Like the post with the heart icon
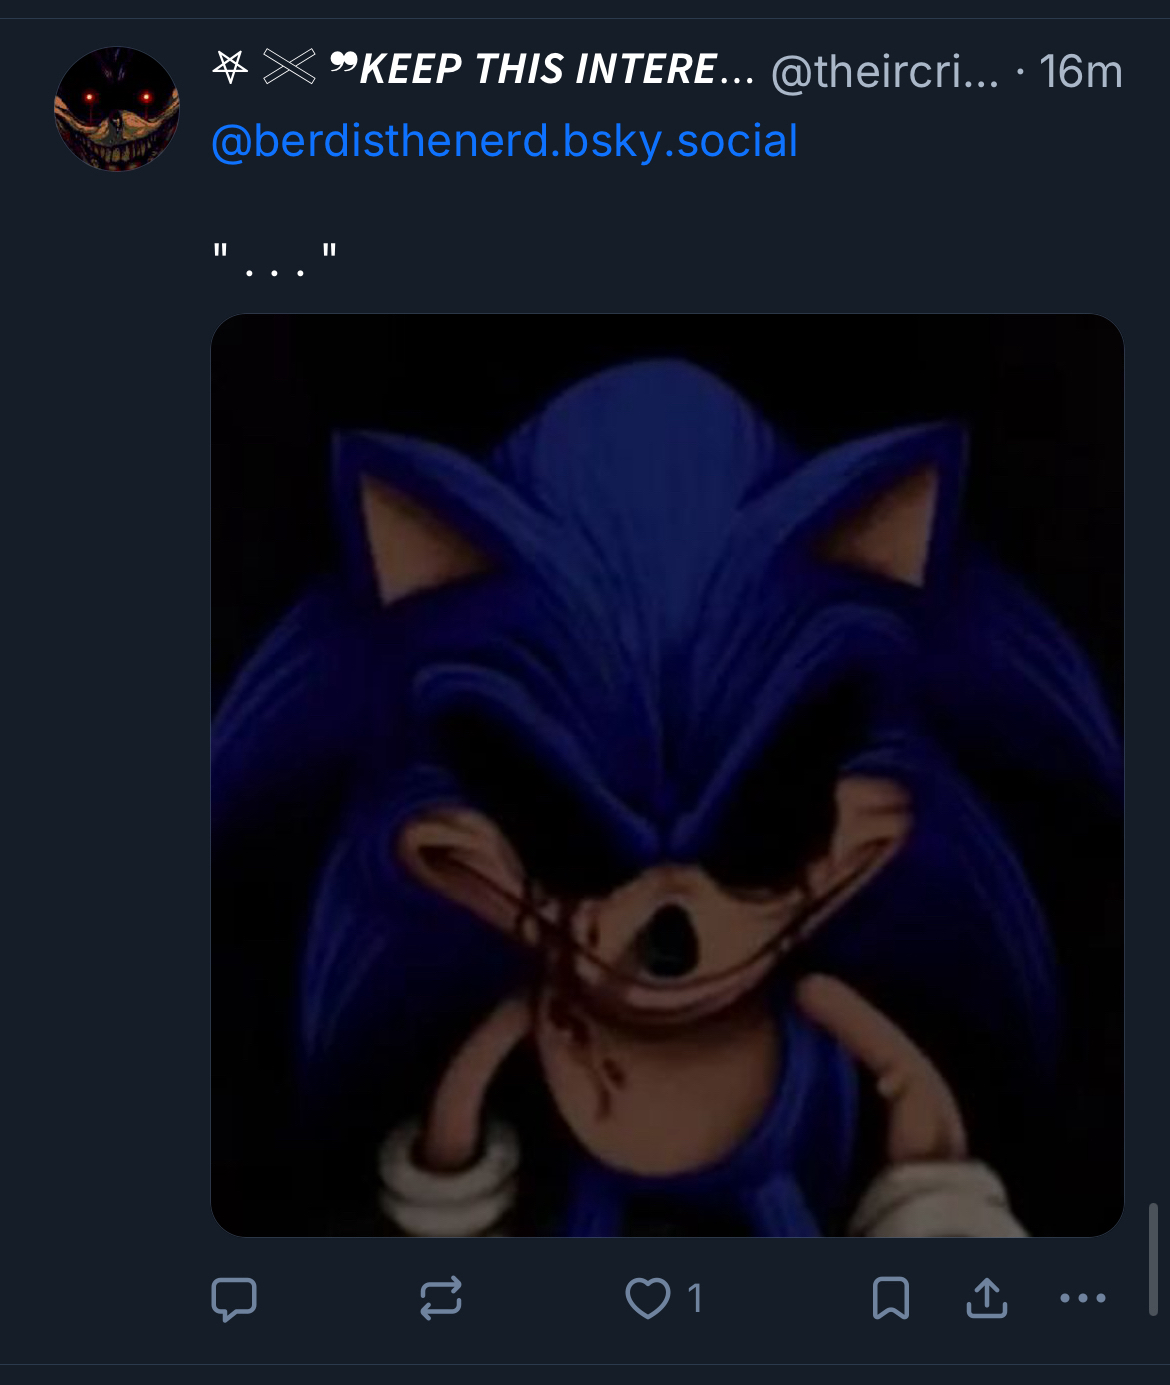1170x1385 pixels. pyautogui.click(x=648, y=1299)
